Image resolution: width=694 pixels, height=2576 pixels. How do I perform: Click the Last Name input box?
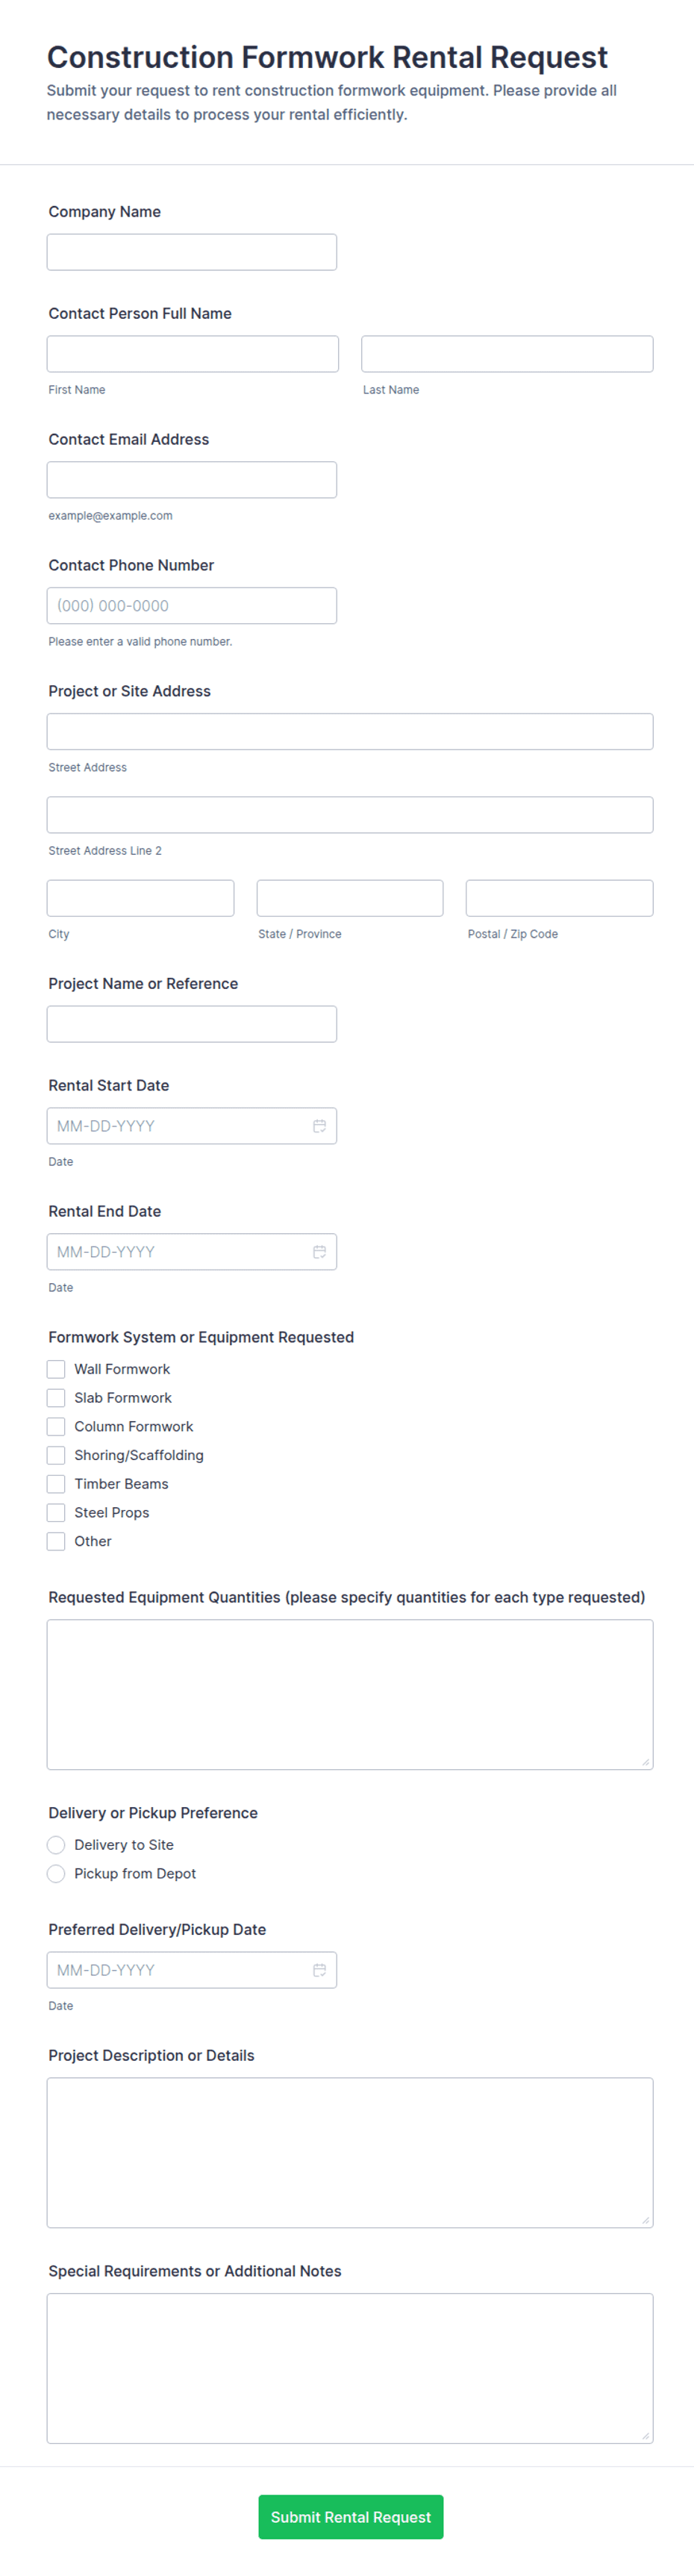(507, 354)
